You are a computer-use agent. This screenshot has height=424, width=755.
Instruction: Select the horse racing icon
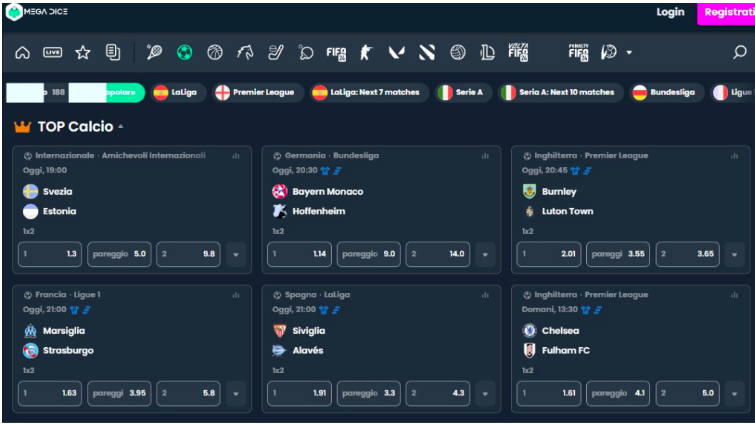click(x=245, y=52)
